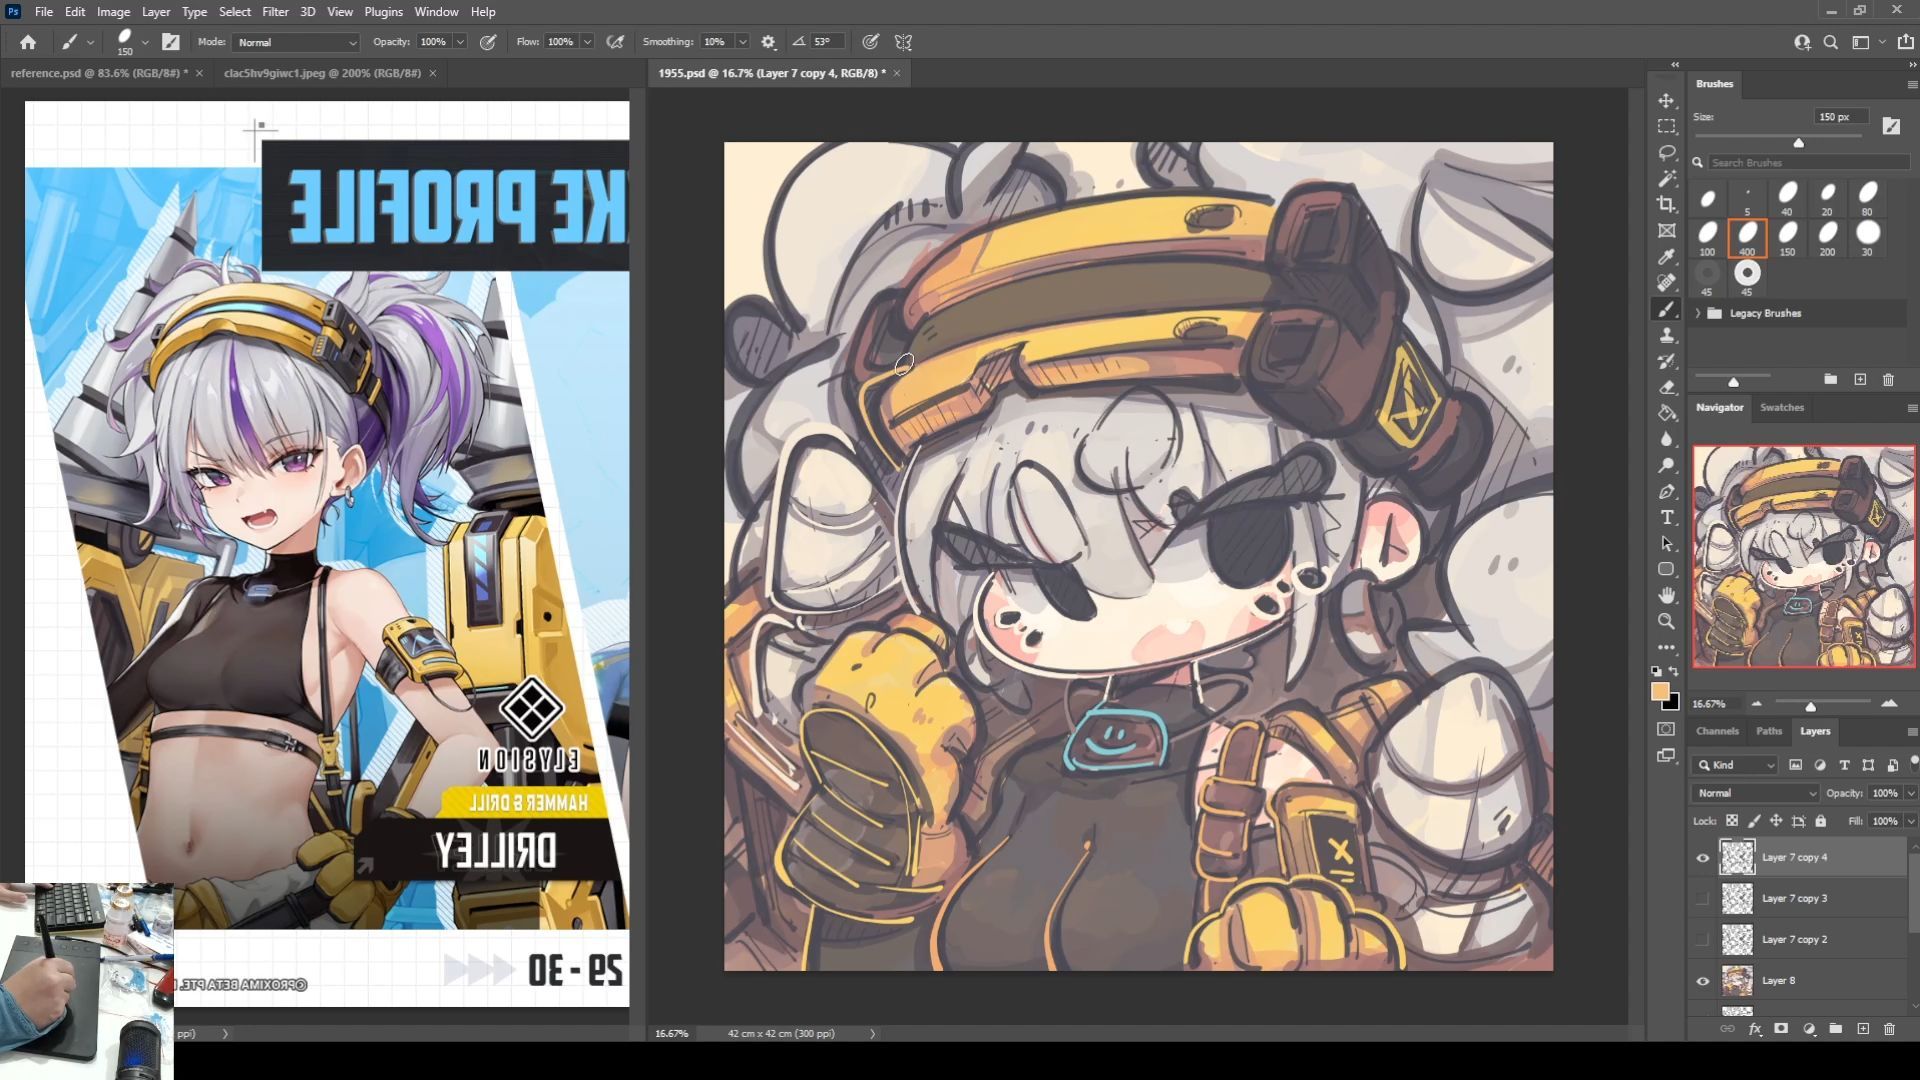Toggle lock all for layer
The height and width of the screenshot is (1080, 1920).
point(1821,821)
